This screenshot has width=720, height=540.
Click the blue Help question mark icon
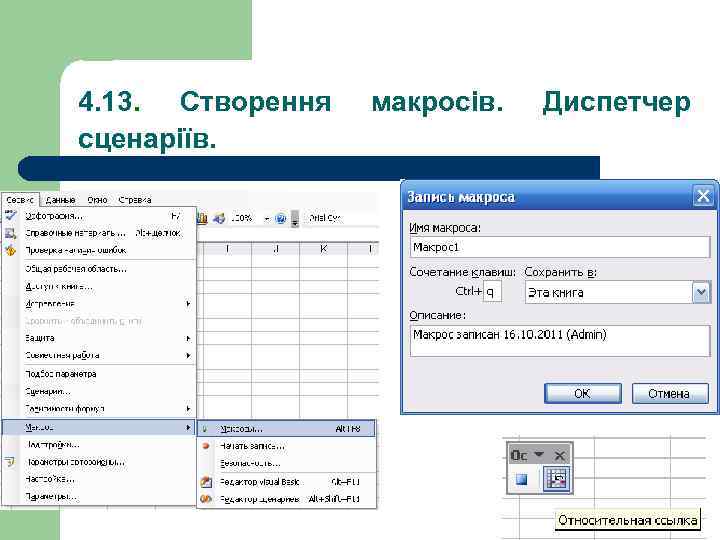[x=280, y=219]
